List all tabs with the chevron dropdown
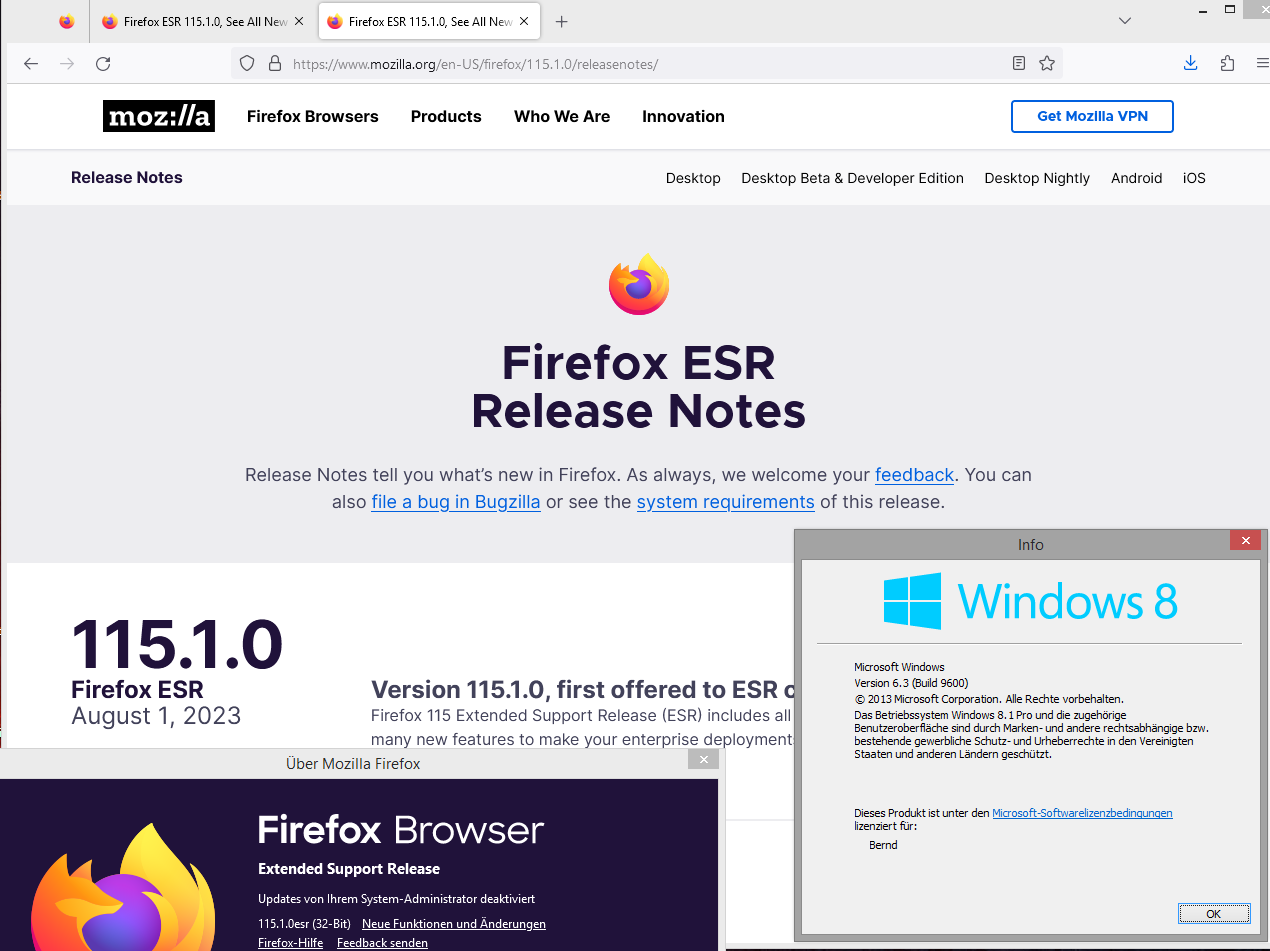1270x951 pixels. (x=1125, y=21)
